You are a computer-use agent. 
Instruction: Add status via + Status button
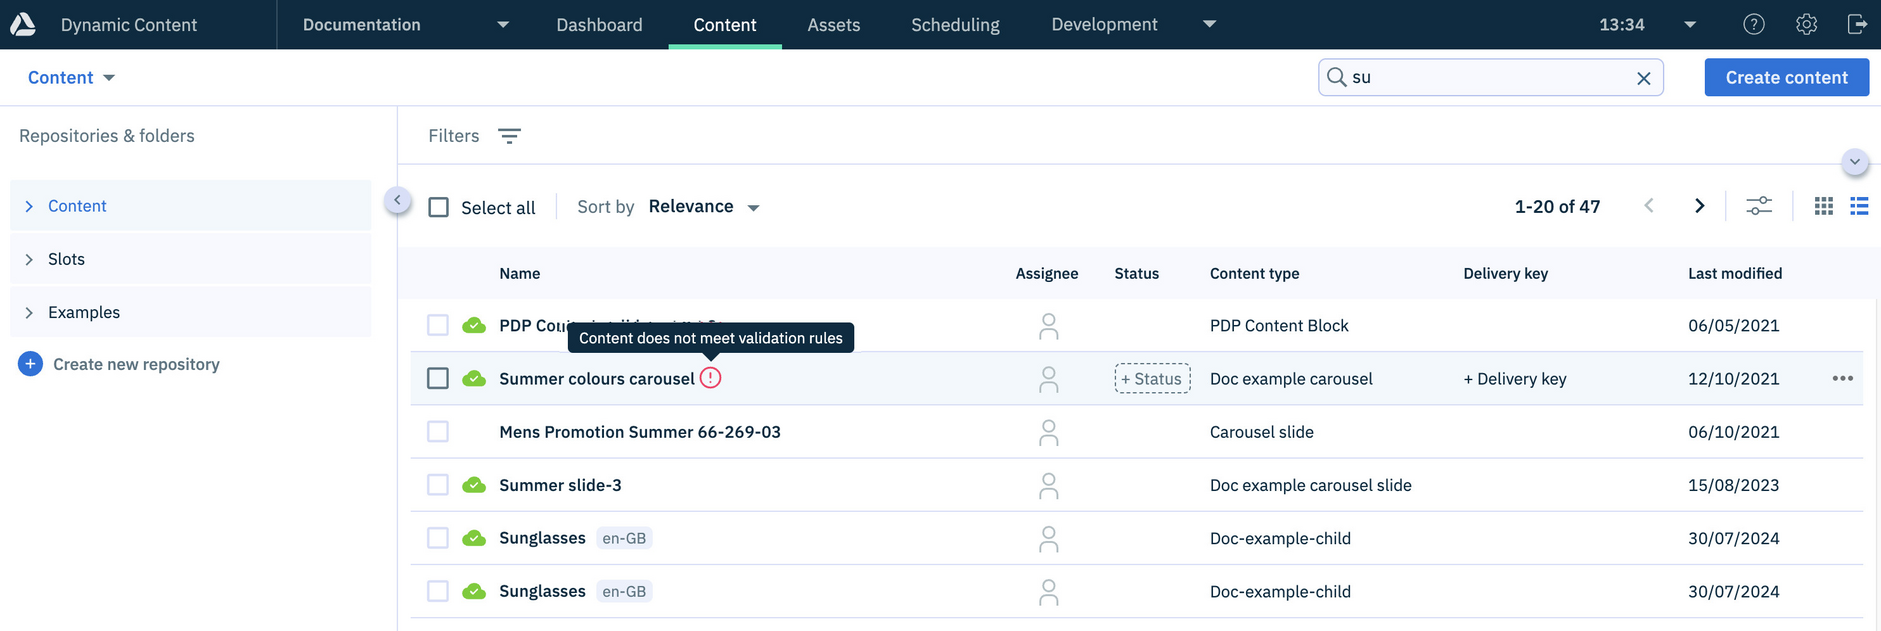[x=1152, y=379]
